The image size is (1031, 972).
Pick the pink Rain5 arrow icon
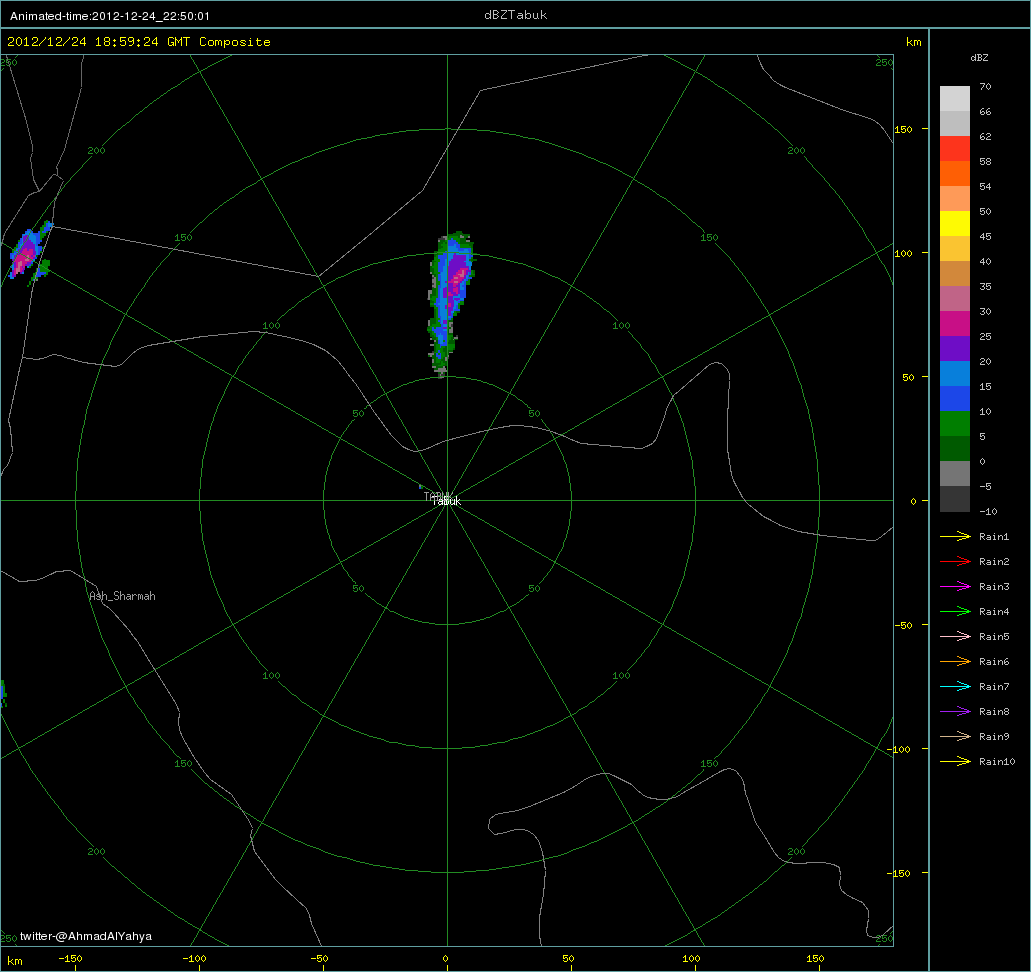click(x=955, y=637)
